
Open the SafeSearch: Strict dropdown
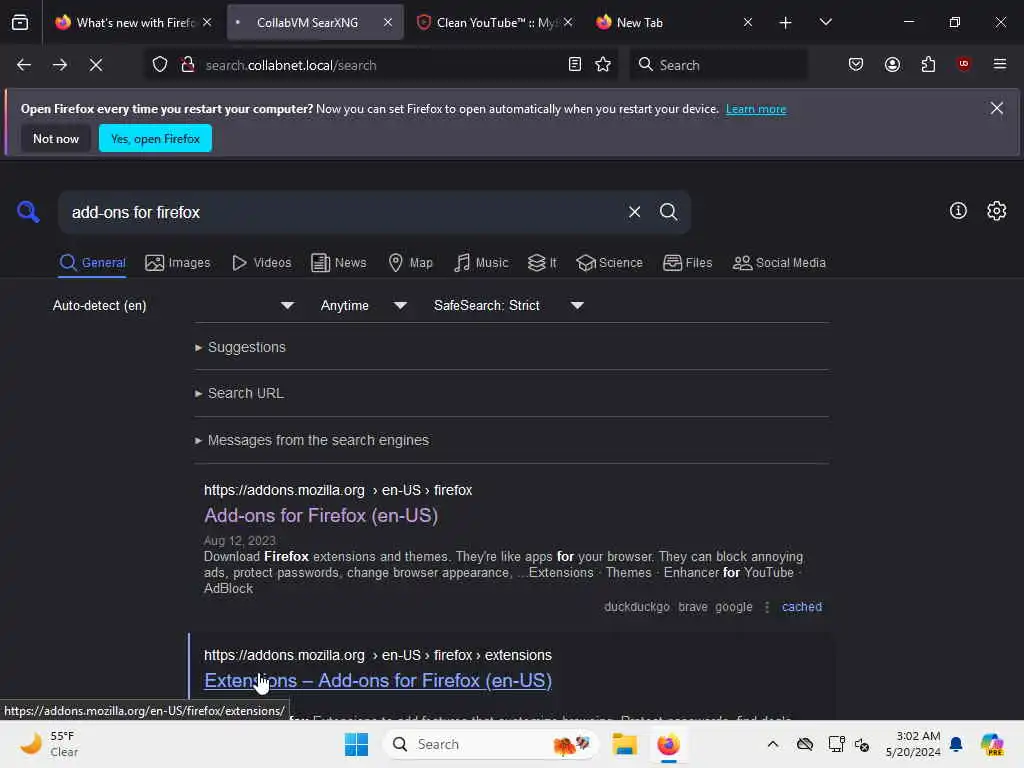click(x=508, y=306)
